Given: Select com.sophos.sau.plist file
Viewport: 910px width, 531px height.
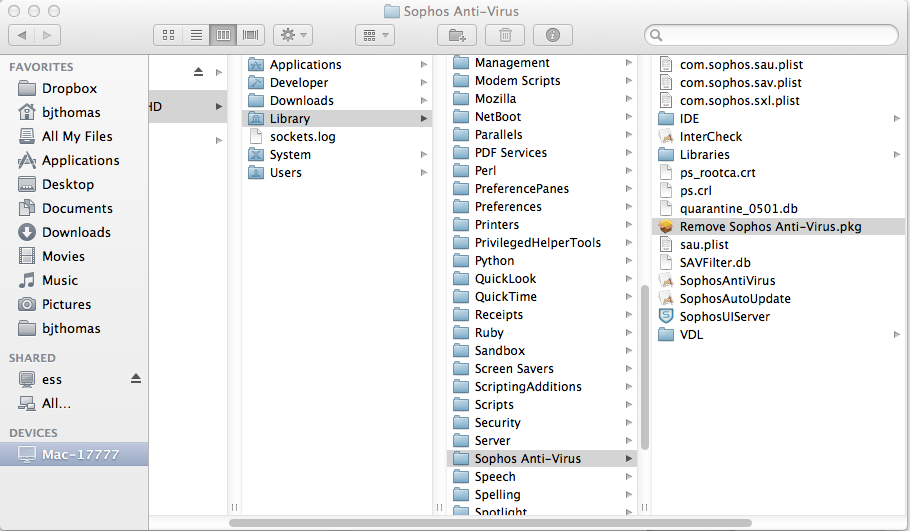Looking at the screenshot, I should click(779, 64).
